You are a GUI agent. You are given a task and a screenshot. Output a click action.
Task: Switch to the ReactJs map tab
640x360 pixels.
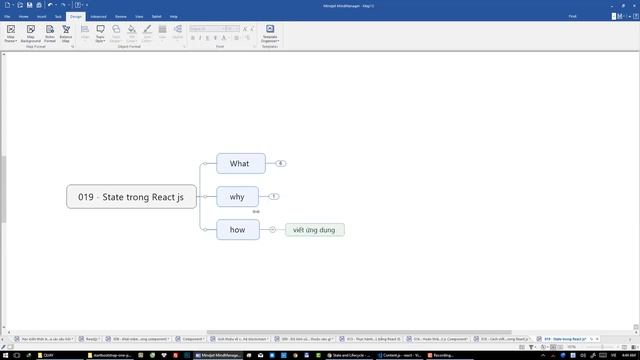pos(89,339)
